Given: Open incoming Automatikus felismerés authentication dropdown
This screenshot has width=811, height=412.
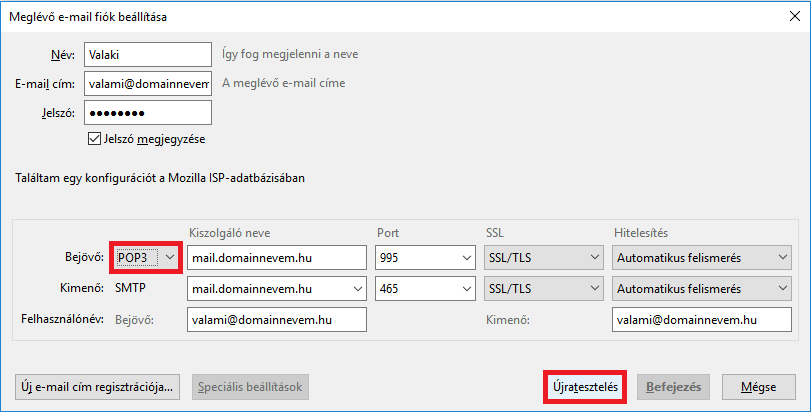Looking at the screenshot, I should (702, 257).
